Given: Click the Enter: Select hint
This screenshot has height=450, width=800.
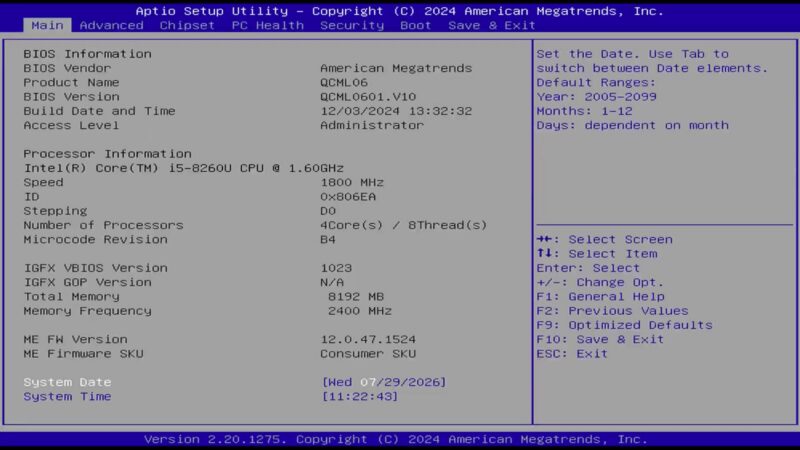Looking at the screenshot, I should coord(588,268).
